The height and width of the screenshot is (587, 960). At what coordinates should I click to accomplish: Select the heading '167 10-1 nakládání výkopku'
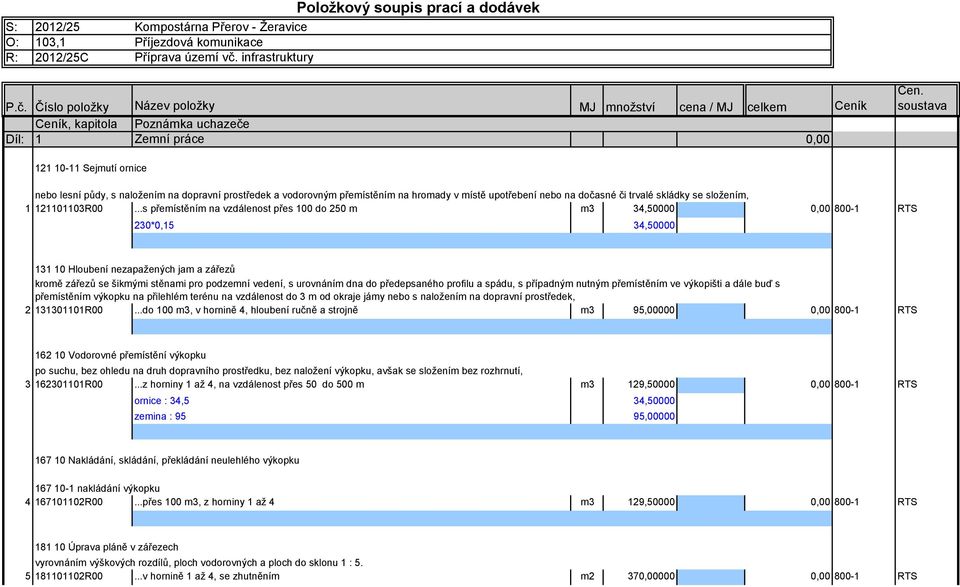pos(97,488)
